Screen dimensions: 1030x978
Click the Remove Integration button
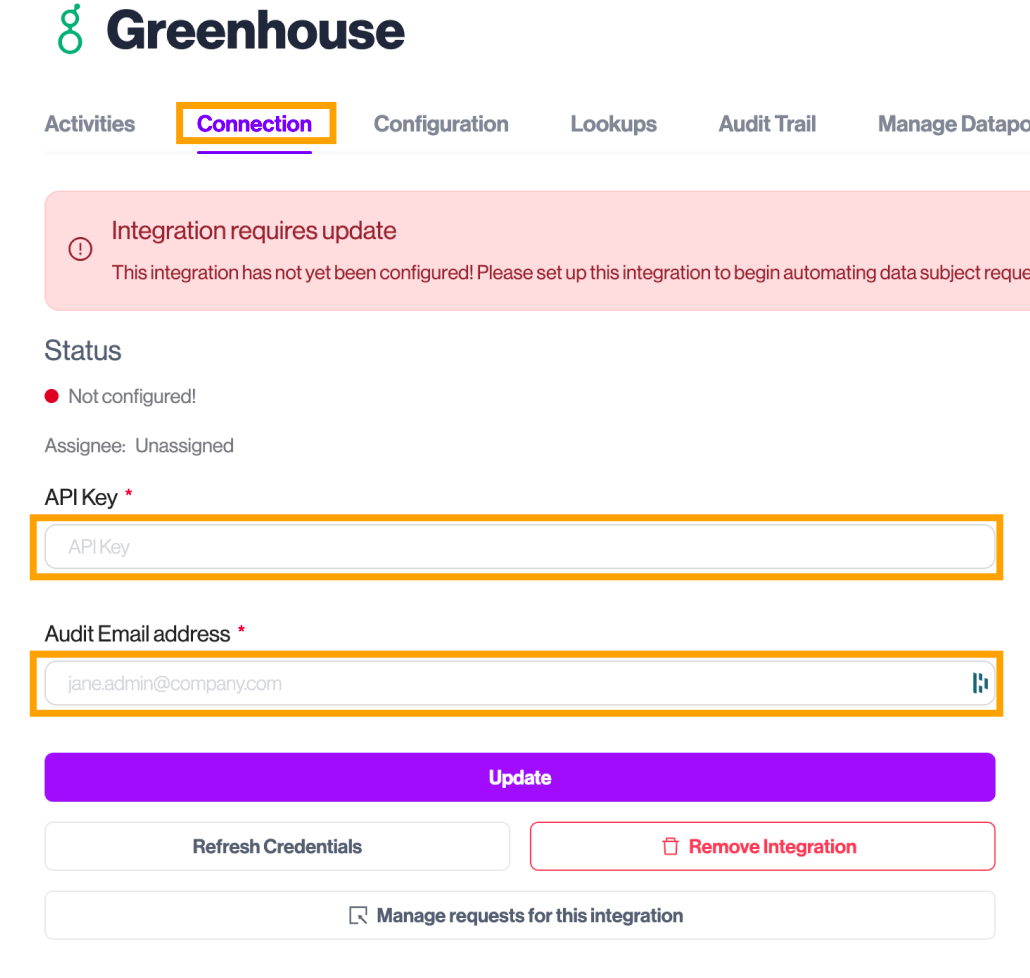pos(762,846)
